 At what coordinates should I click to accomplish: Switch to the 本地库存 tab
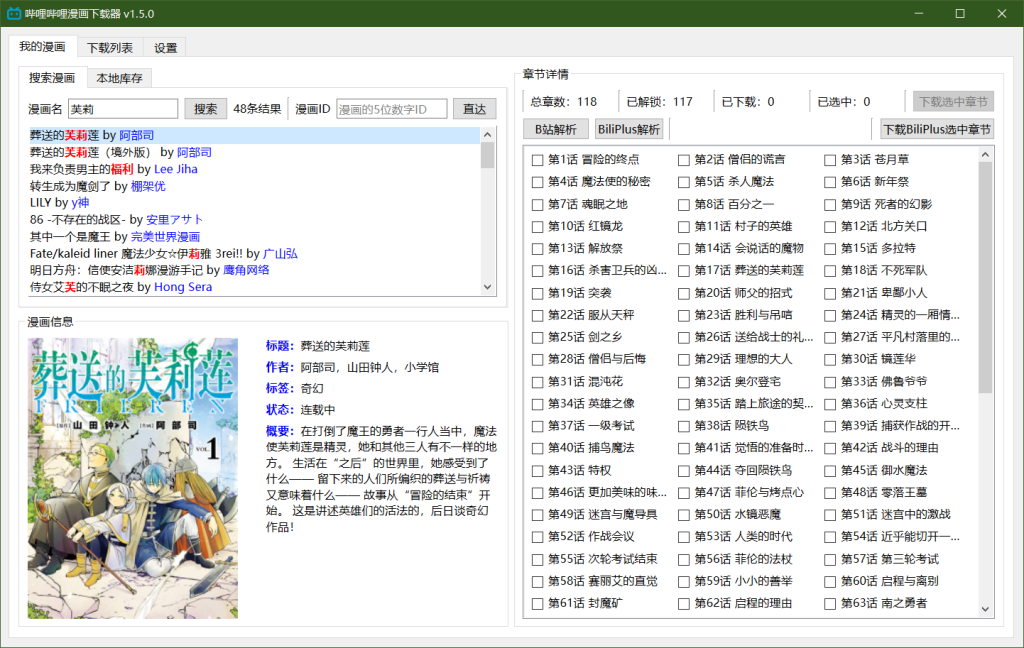coord(119,77)
